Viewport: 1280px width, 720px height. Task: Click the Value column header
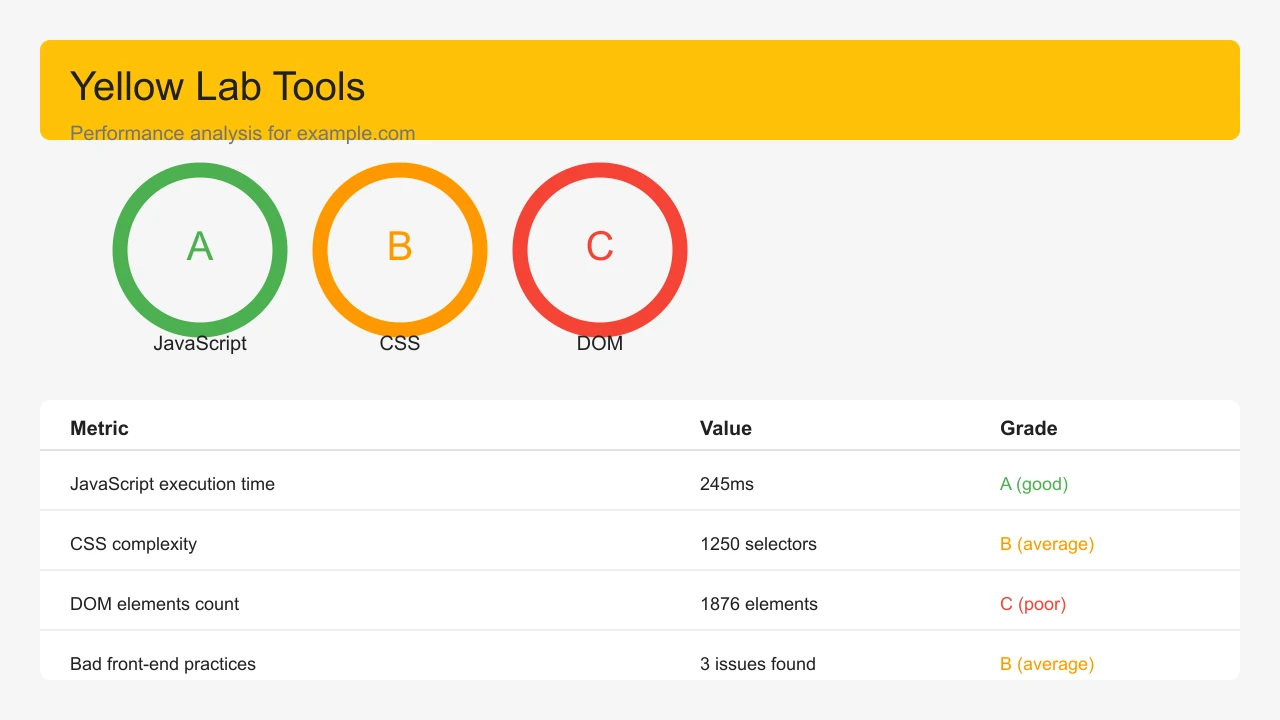point(726,428)
